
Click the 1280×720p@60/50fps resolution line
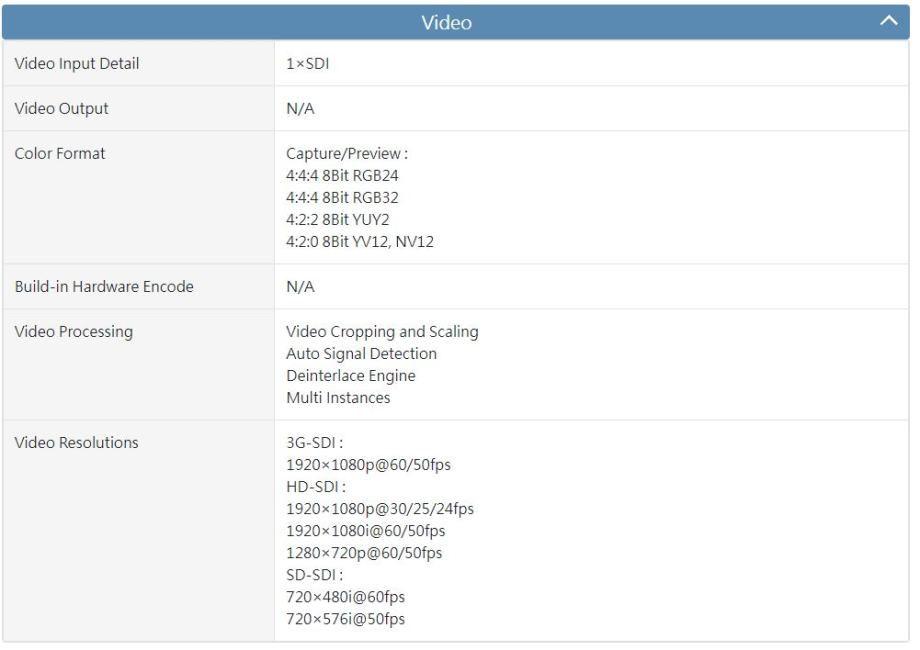point(364,553)
